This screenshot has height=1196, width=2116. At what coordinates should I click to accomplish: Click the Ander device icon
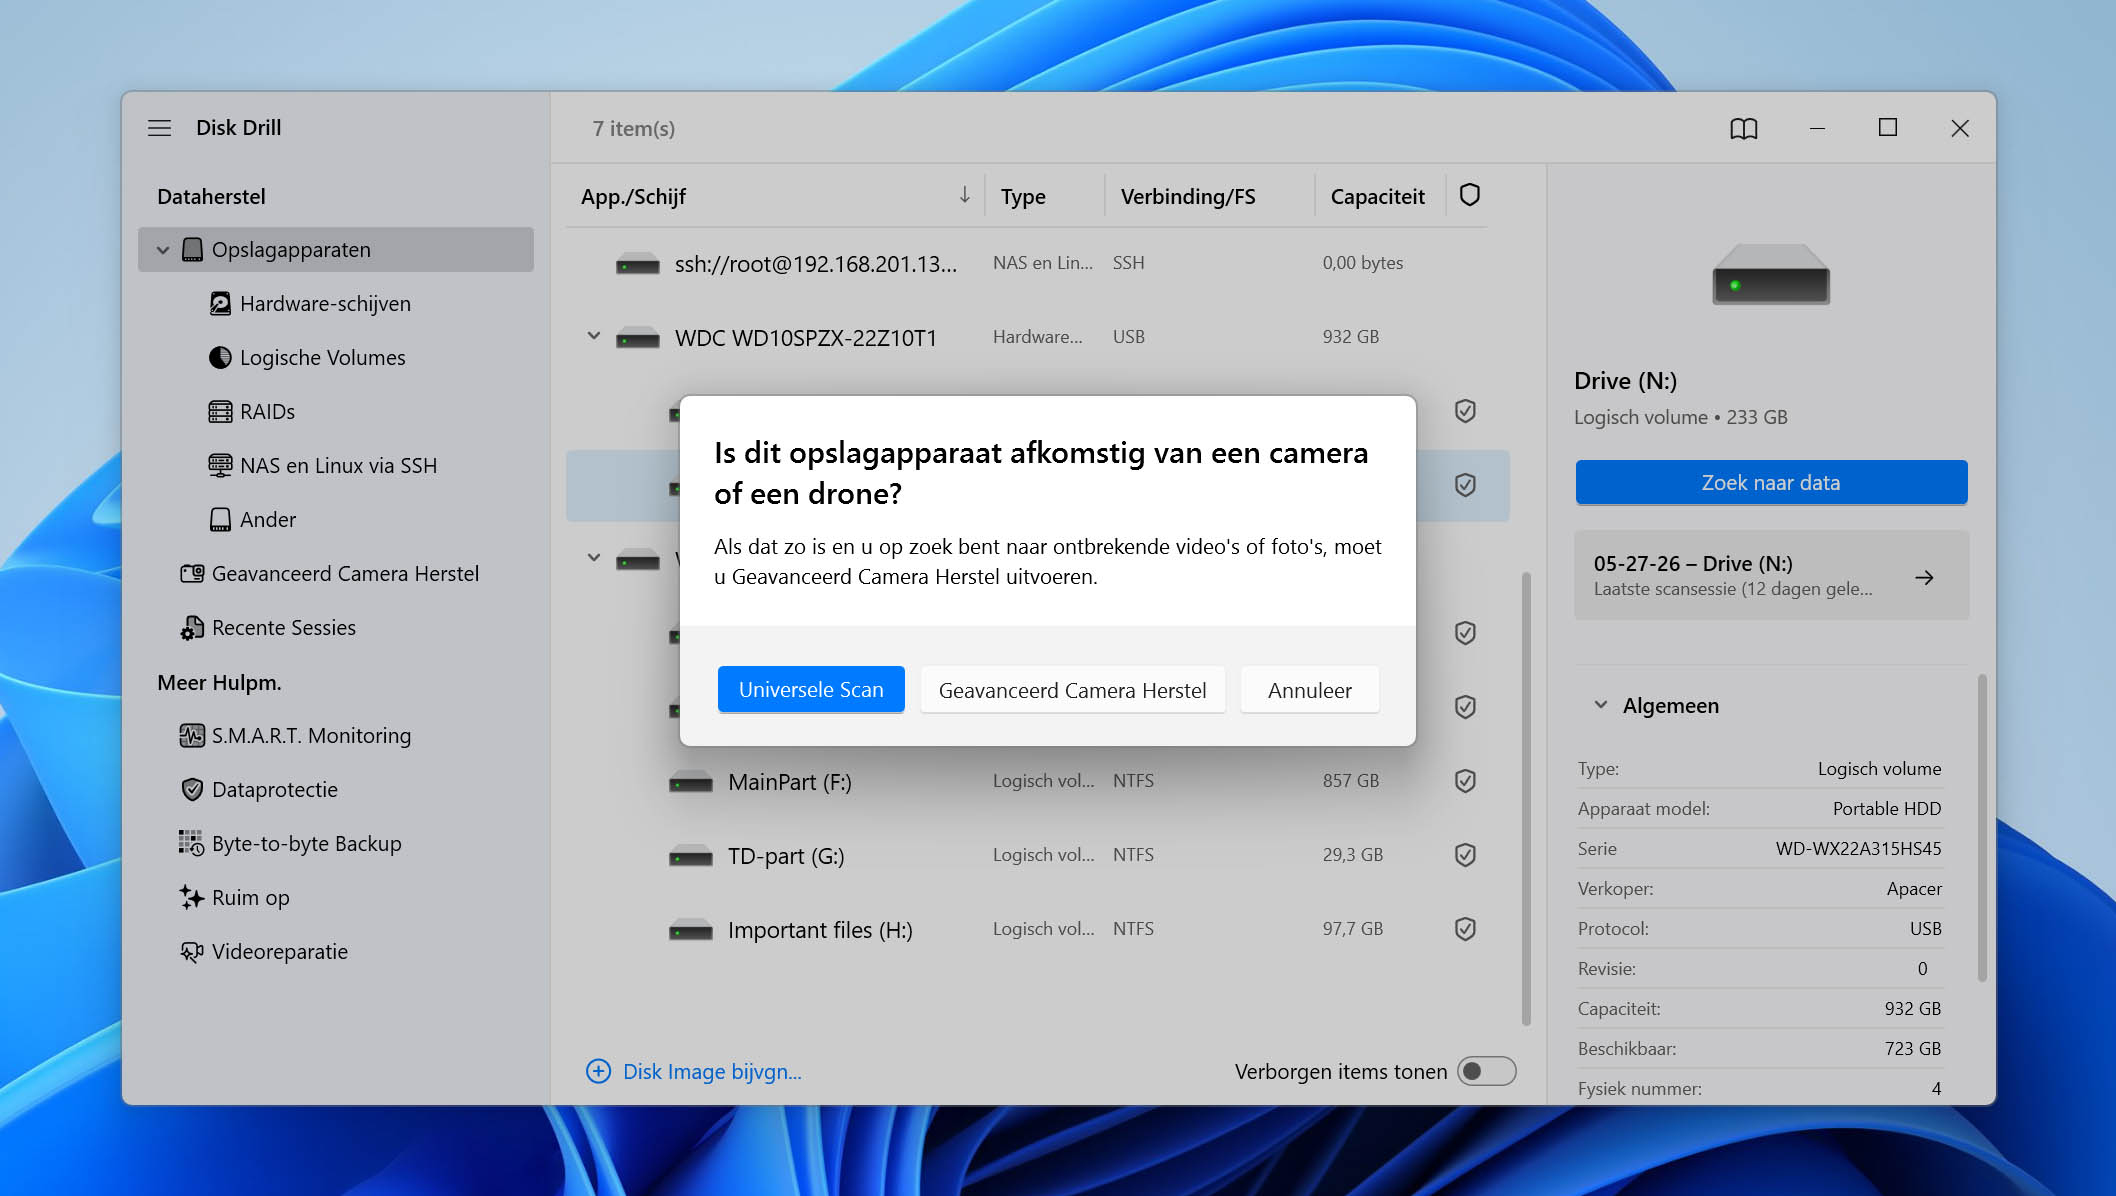coord(220,520)
